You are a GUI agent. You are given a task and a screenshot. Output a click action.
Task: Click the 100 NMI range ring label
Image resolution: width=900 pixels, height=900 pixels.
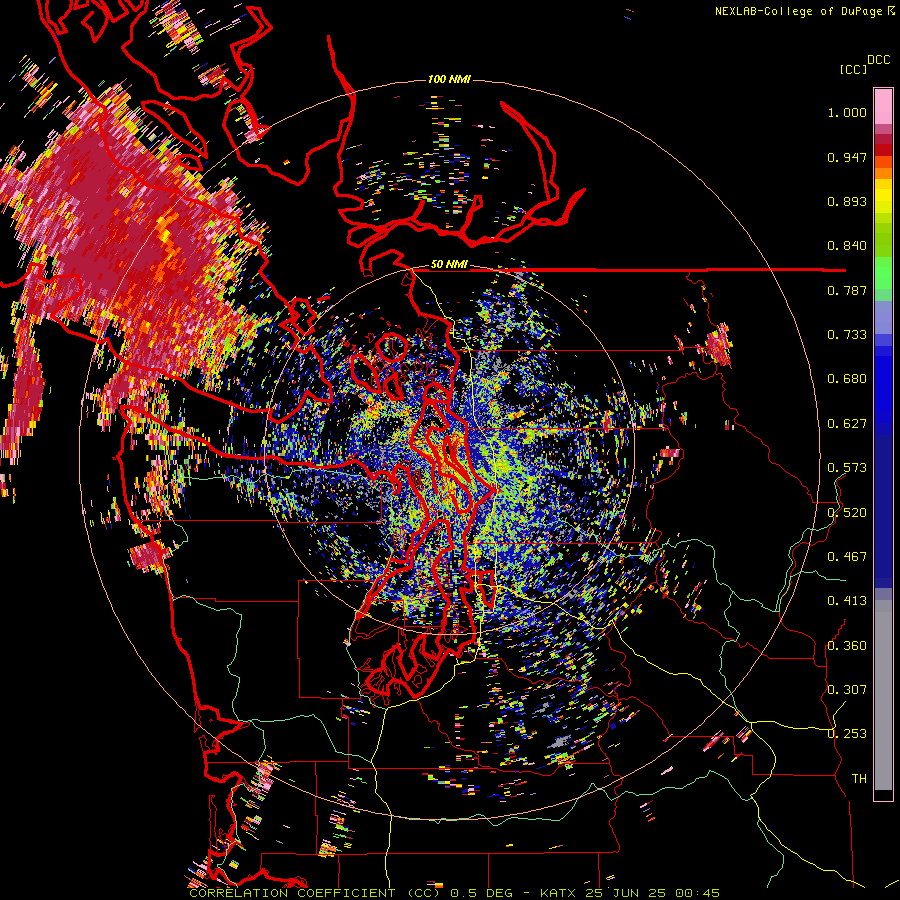click(449, 79)
